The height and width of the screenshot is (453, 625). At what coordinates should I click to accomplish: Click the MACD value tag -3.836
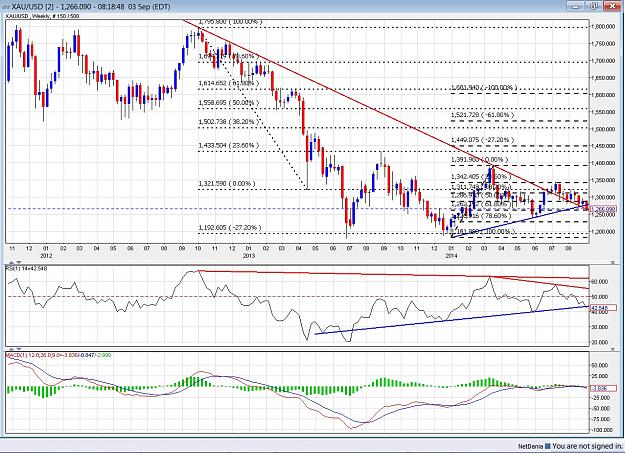[x=603, y=388]
